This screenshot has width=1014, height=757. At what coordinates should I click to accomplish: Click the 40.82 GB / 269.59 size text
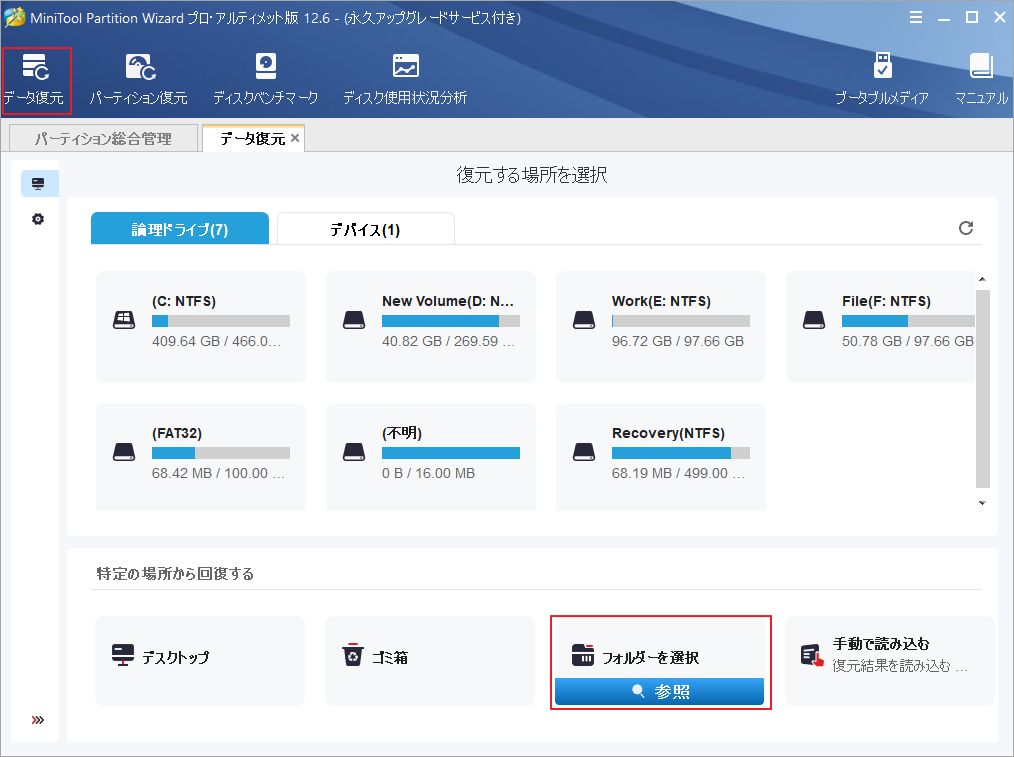coord(448,341)
